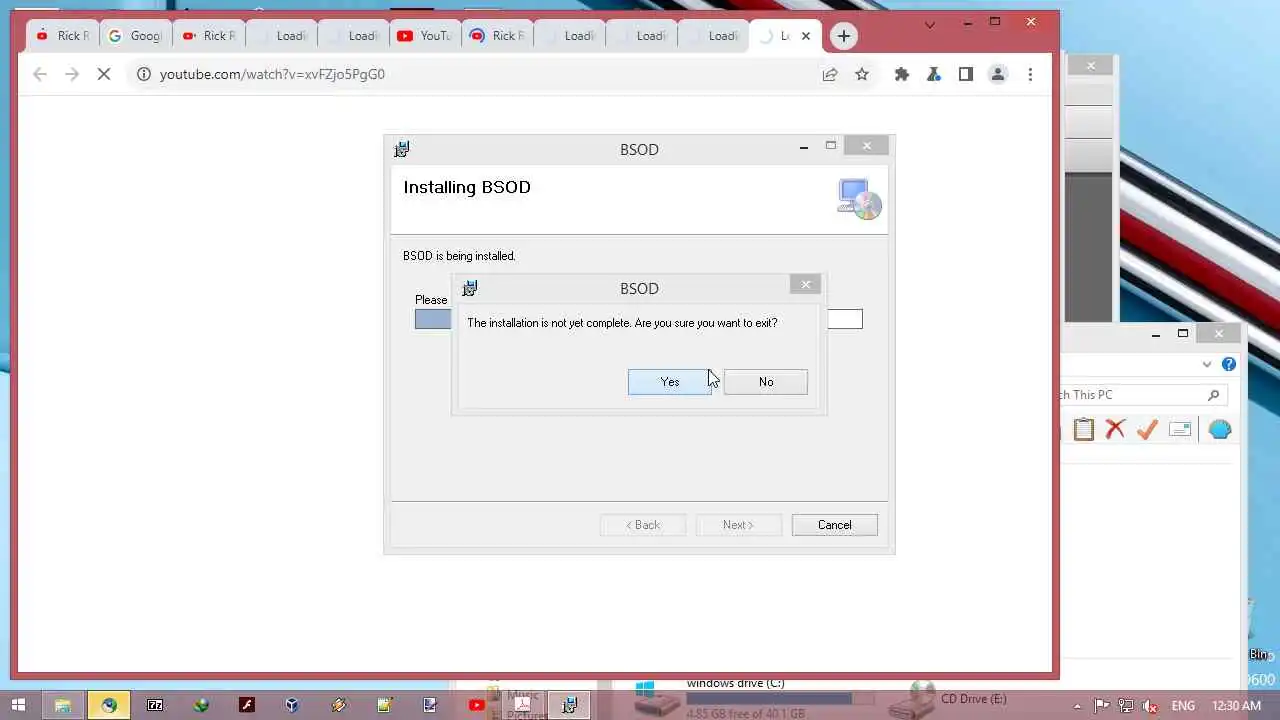Open VirtualBox cube icon on the taskbar
Screen dimensions: 1280x720
coord(292,705)
